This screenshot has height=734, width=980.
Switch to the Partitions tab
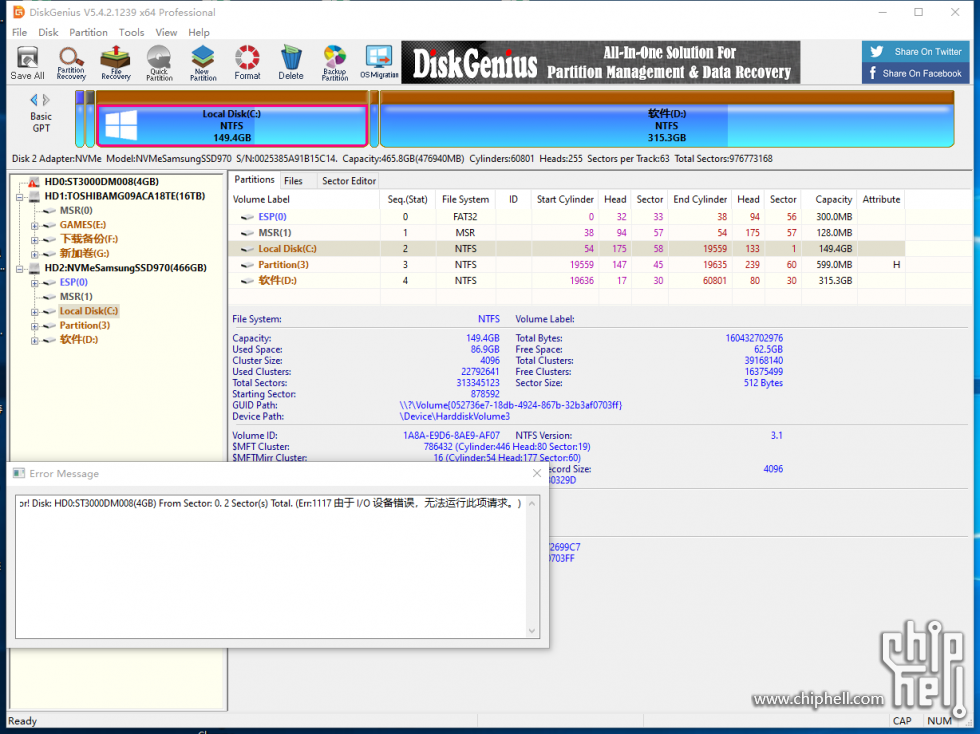point(254,179)
